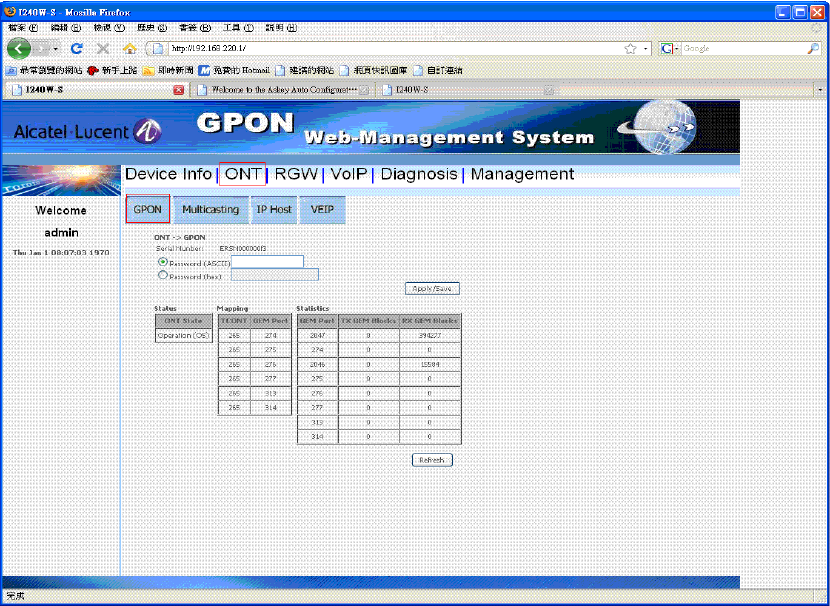
Task: Select the GPON sub-tab
Action: tap(148, 209)
